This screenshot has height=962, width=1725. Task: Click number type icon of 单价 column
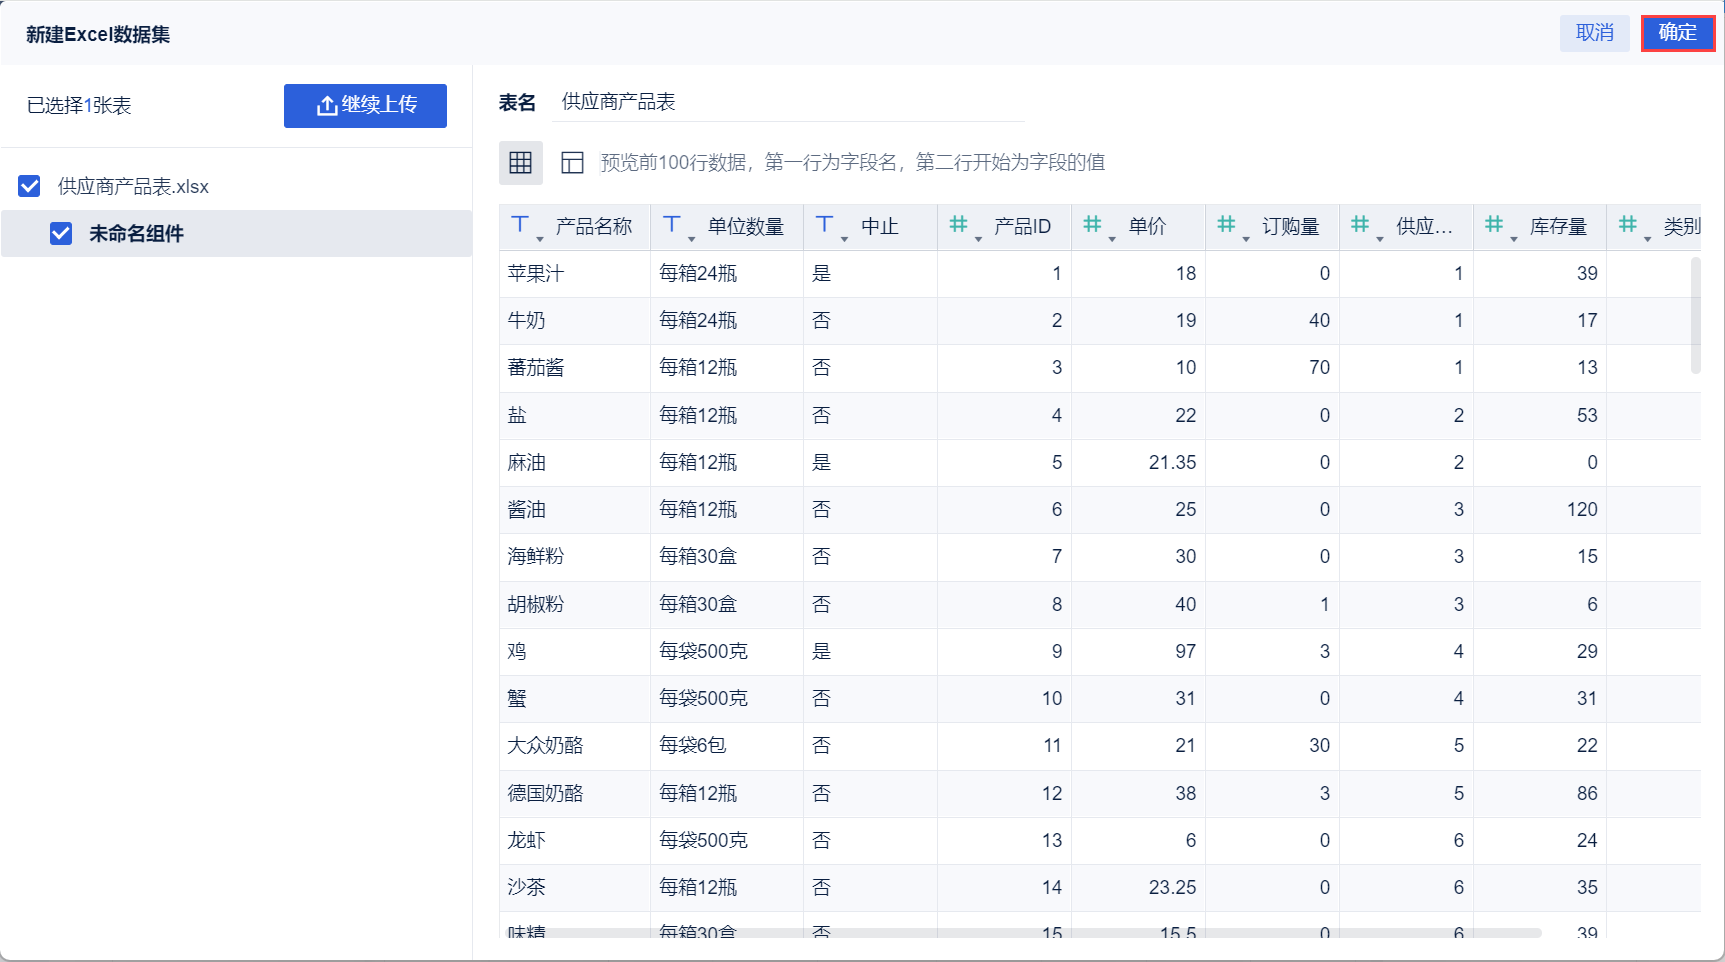click(1092, 225)
